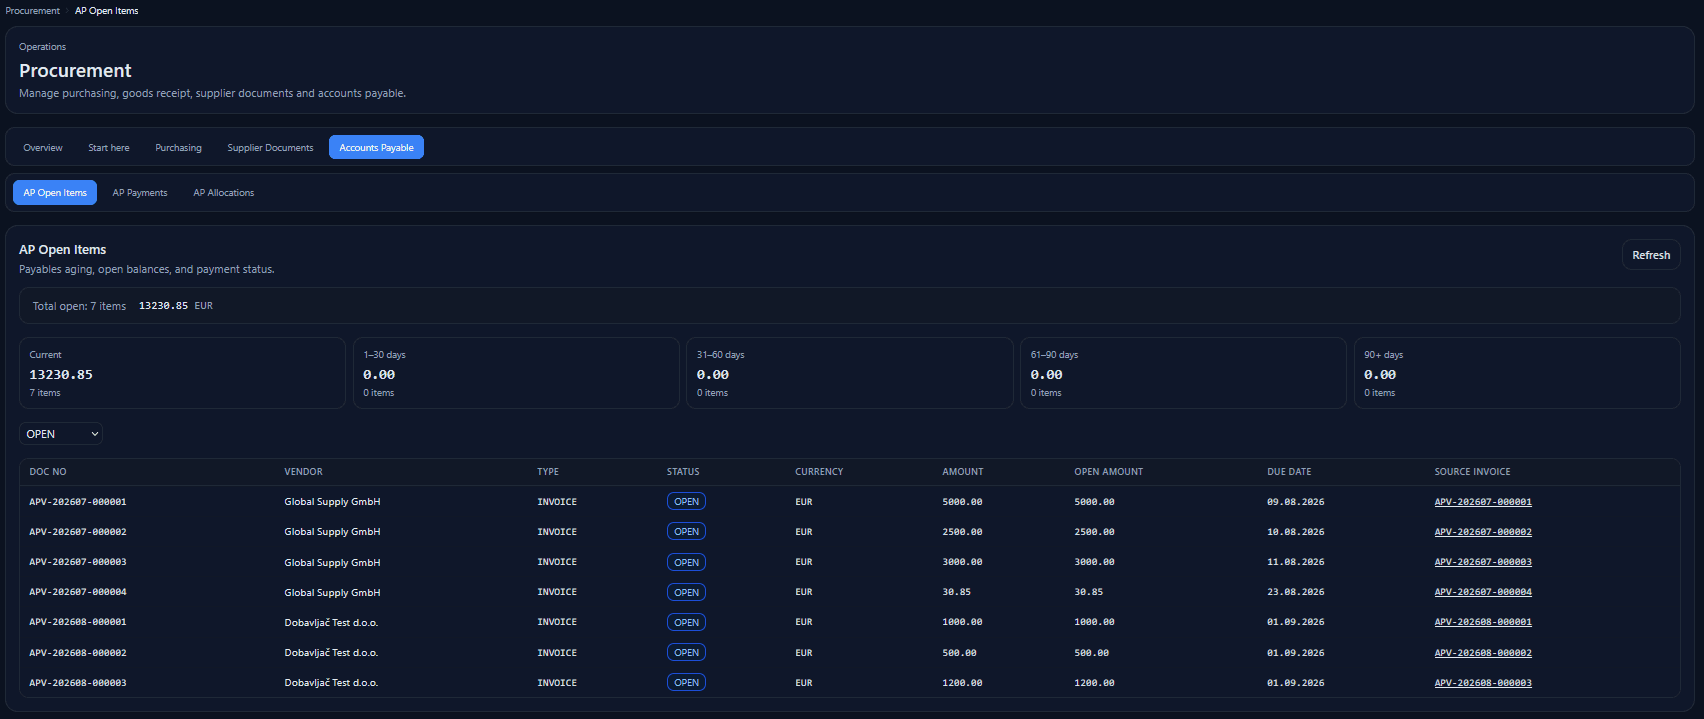This screenshot has height=719, width=1704.
Task: Select doc number APV-202608-000001 in DOC NO column
Action: tap(78, 622)
